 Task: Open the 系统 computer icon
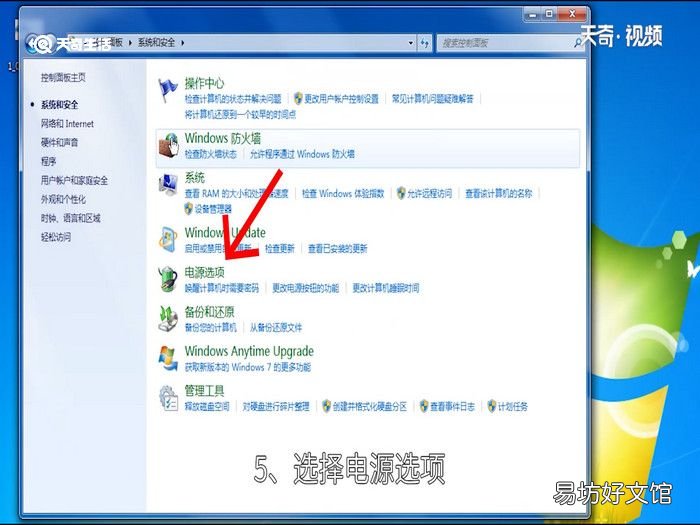(x=168, y=184)
